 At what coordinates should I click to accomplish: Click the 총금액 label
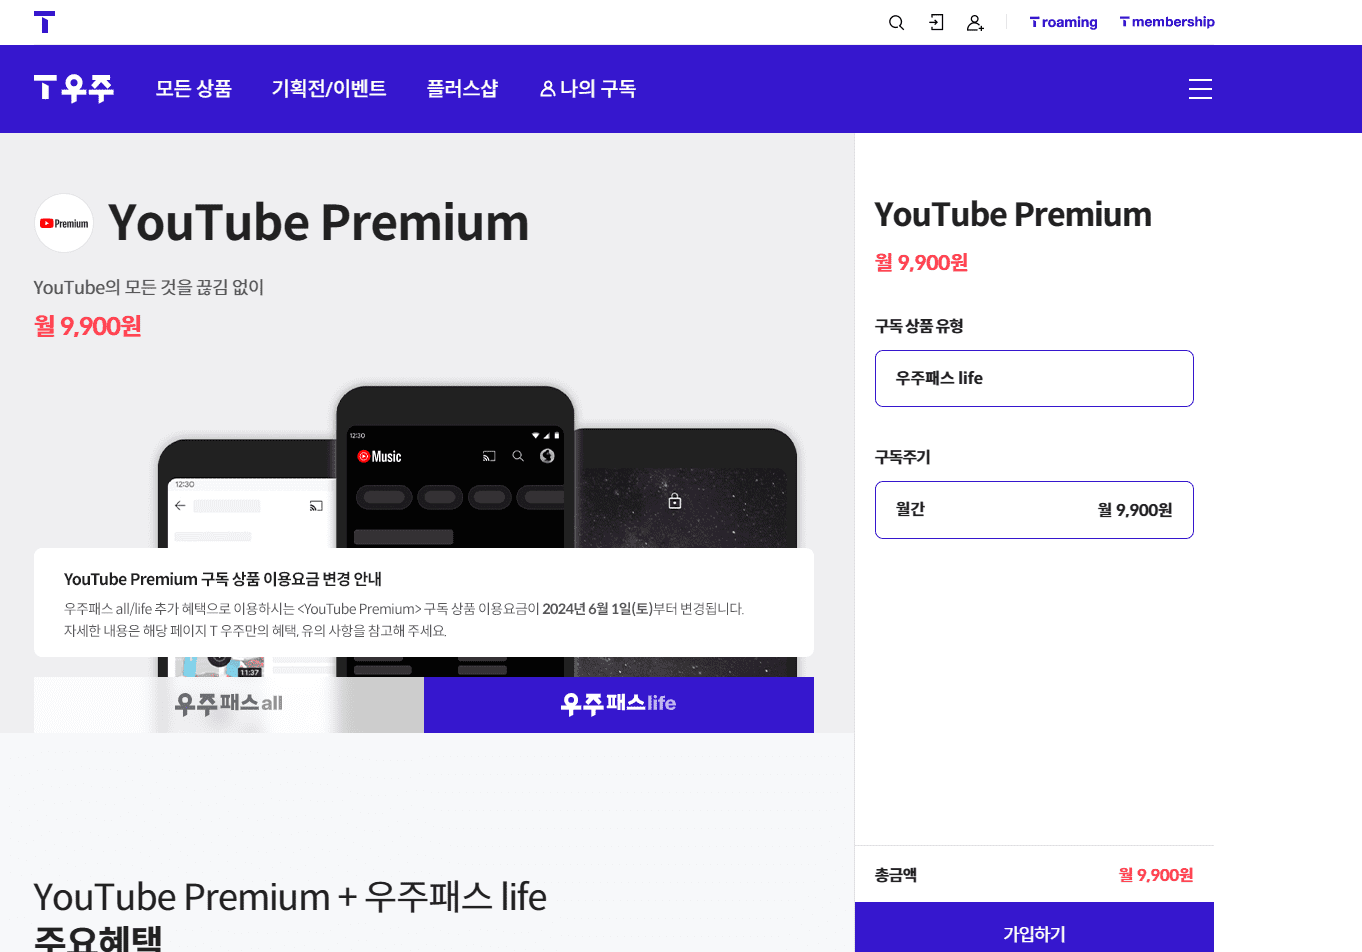(x=896, y=875)
